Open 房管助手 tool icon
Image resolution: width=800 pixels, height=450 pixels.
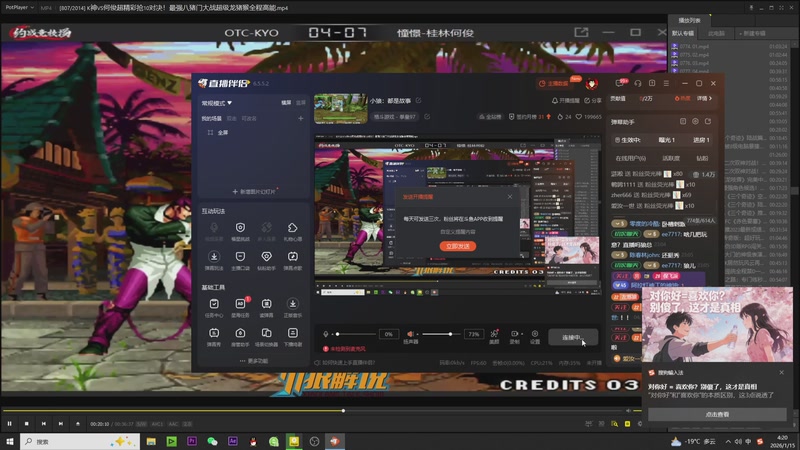click(x=240, y=337)
